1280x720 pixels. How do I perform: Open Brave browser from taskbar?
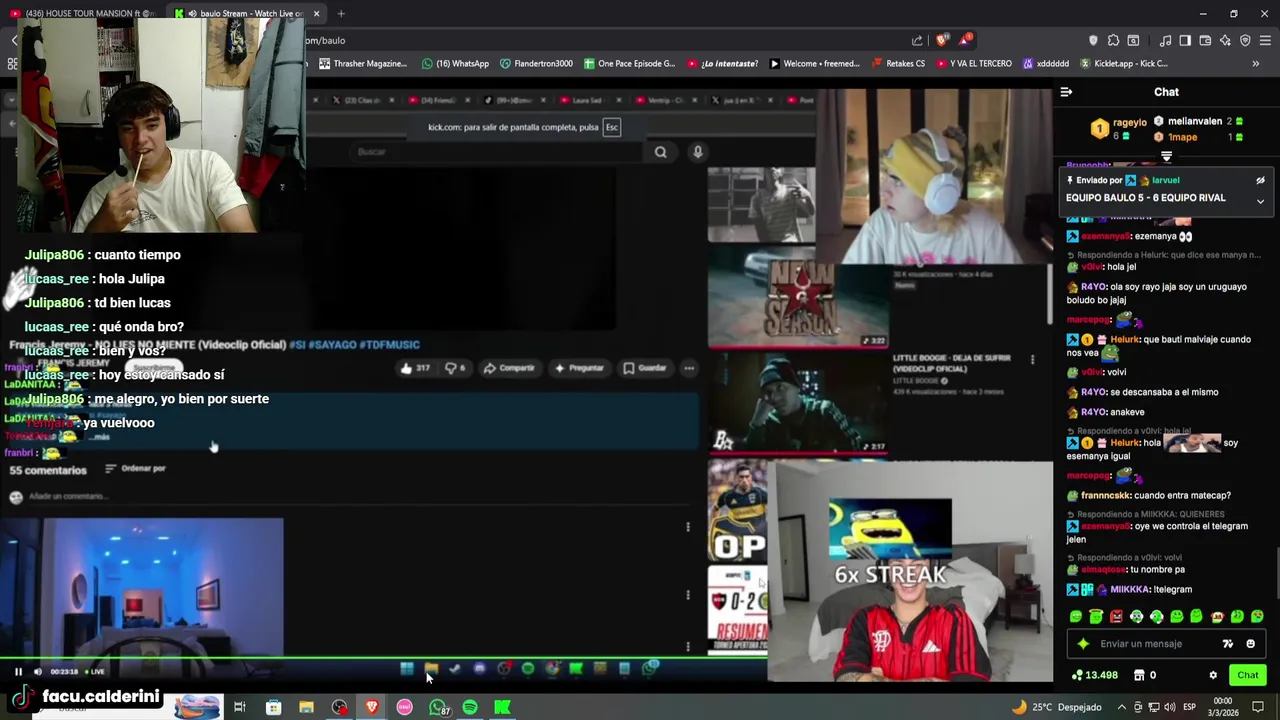[x=372, y=707]
